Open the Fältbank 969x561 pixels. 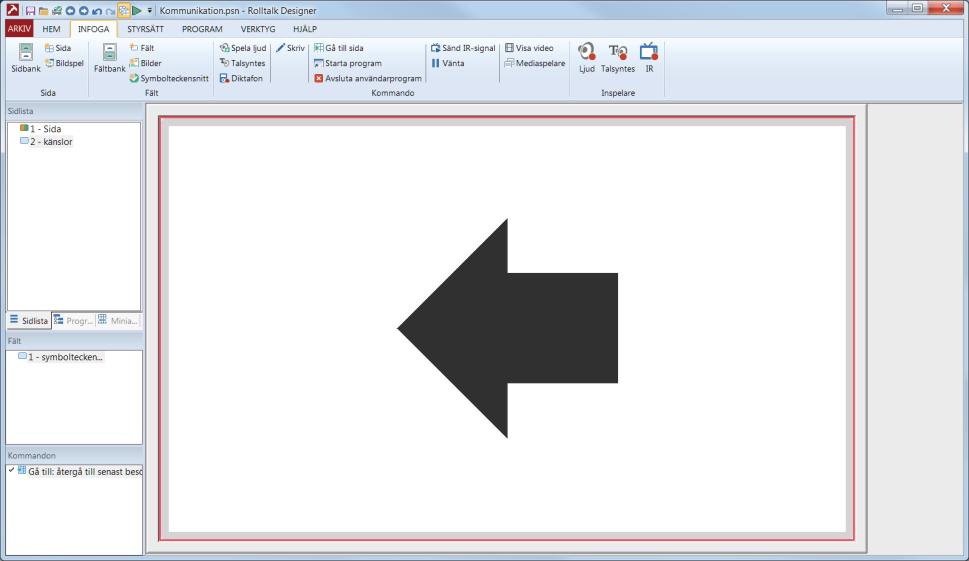[x=109, y=58]
